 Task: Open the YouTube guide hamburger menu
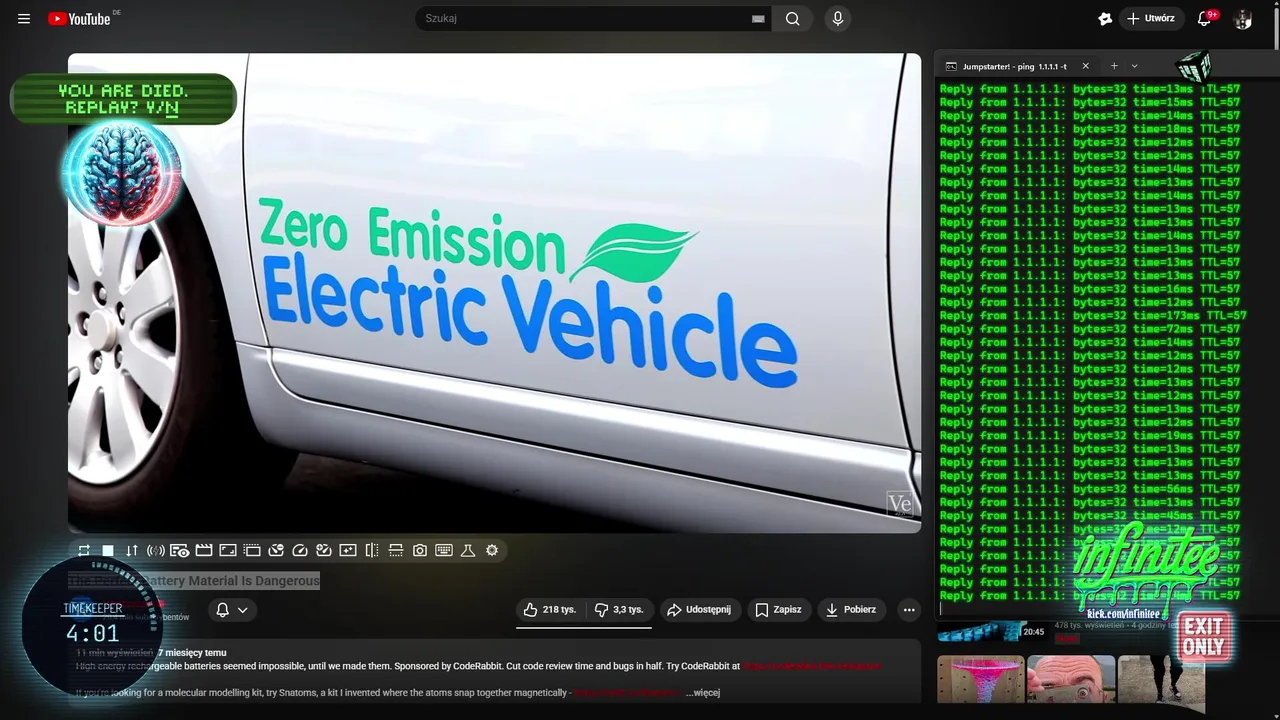point(24,19)
